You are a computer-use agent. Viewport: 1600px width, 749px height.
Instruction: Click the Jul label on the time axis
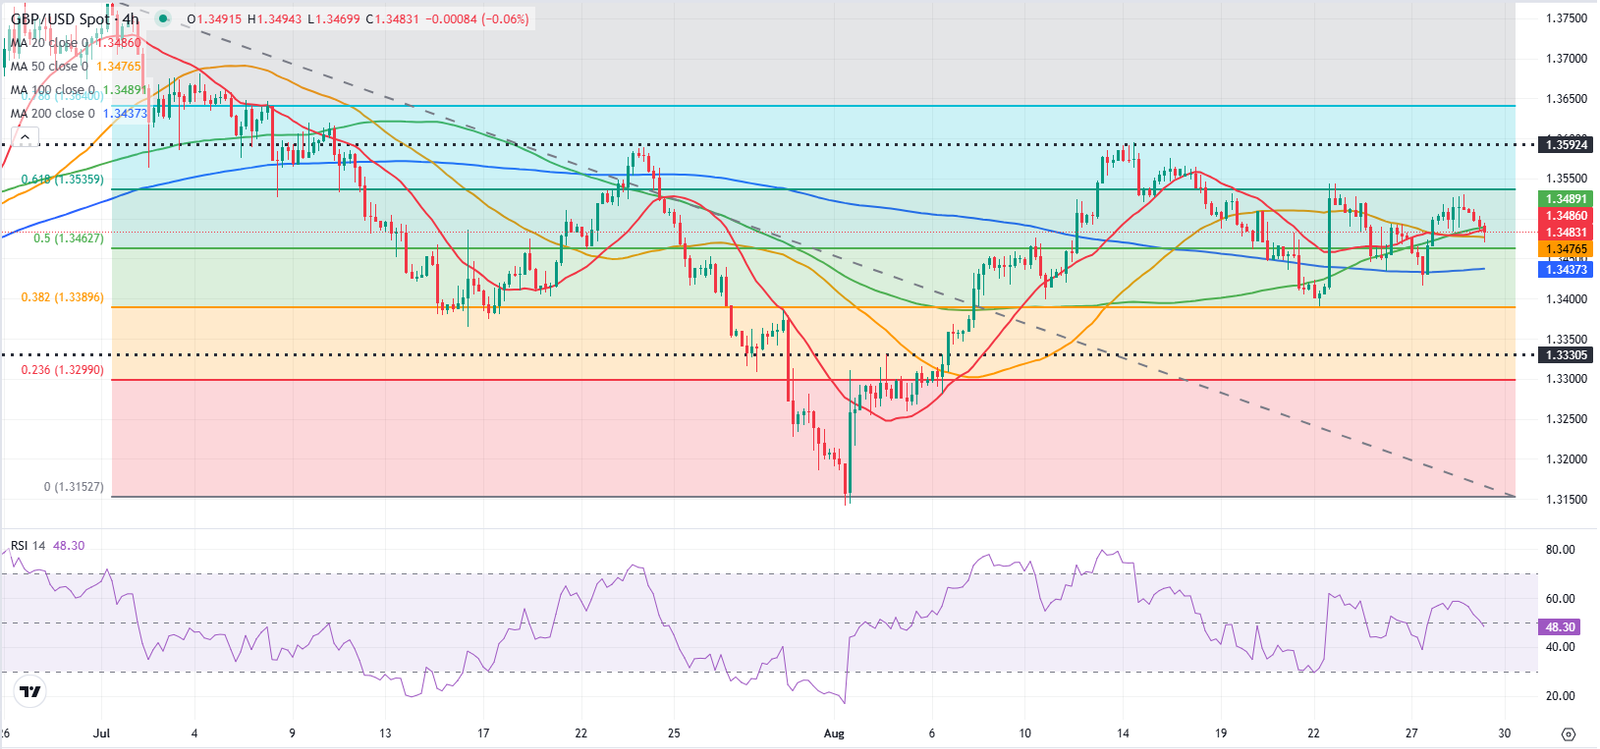[99, 733]
